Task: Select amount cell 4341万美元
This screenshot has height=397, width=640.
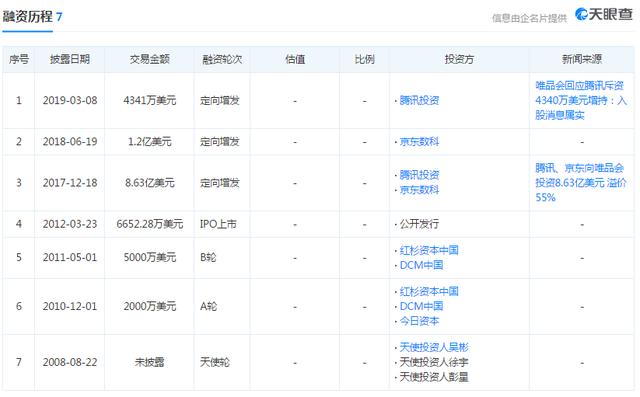Action: click(150, 100)
